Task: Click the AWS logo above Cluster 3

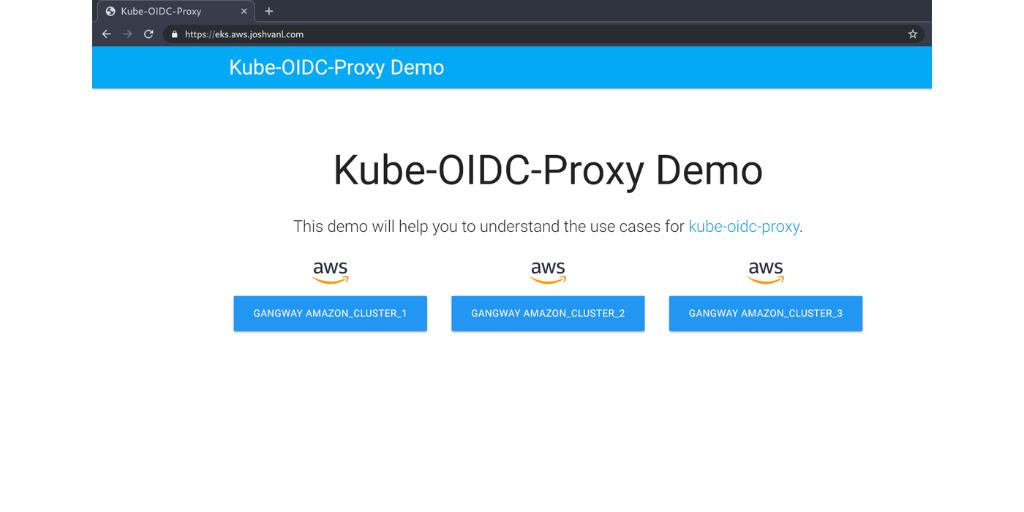Action: click(x=765, y=272)
